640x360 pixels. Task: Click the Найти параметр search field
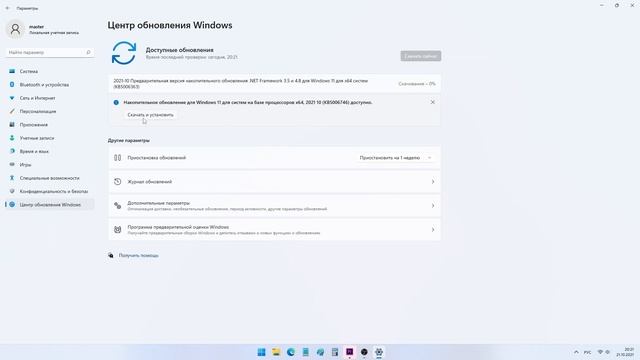pos(49,52)
